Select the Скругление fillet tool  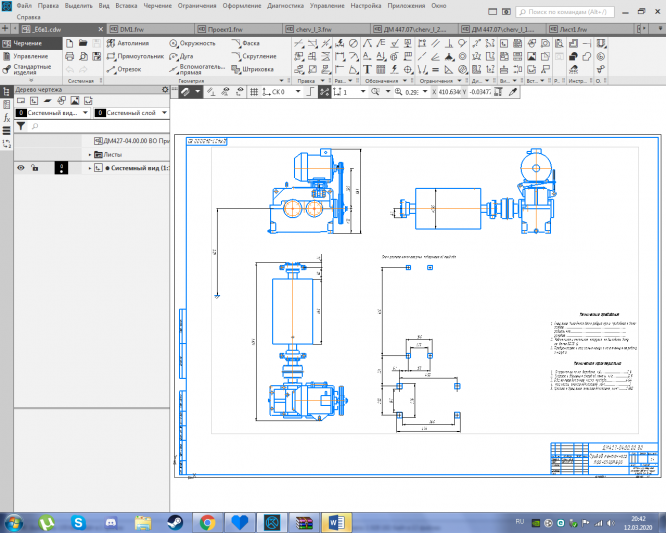click(253, 57)
